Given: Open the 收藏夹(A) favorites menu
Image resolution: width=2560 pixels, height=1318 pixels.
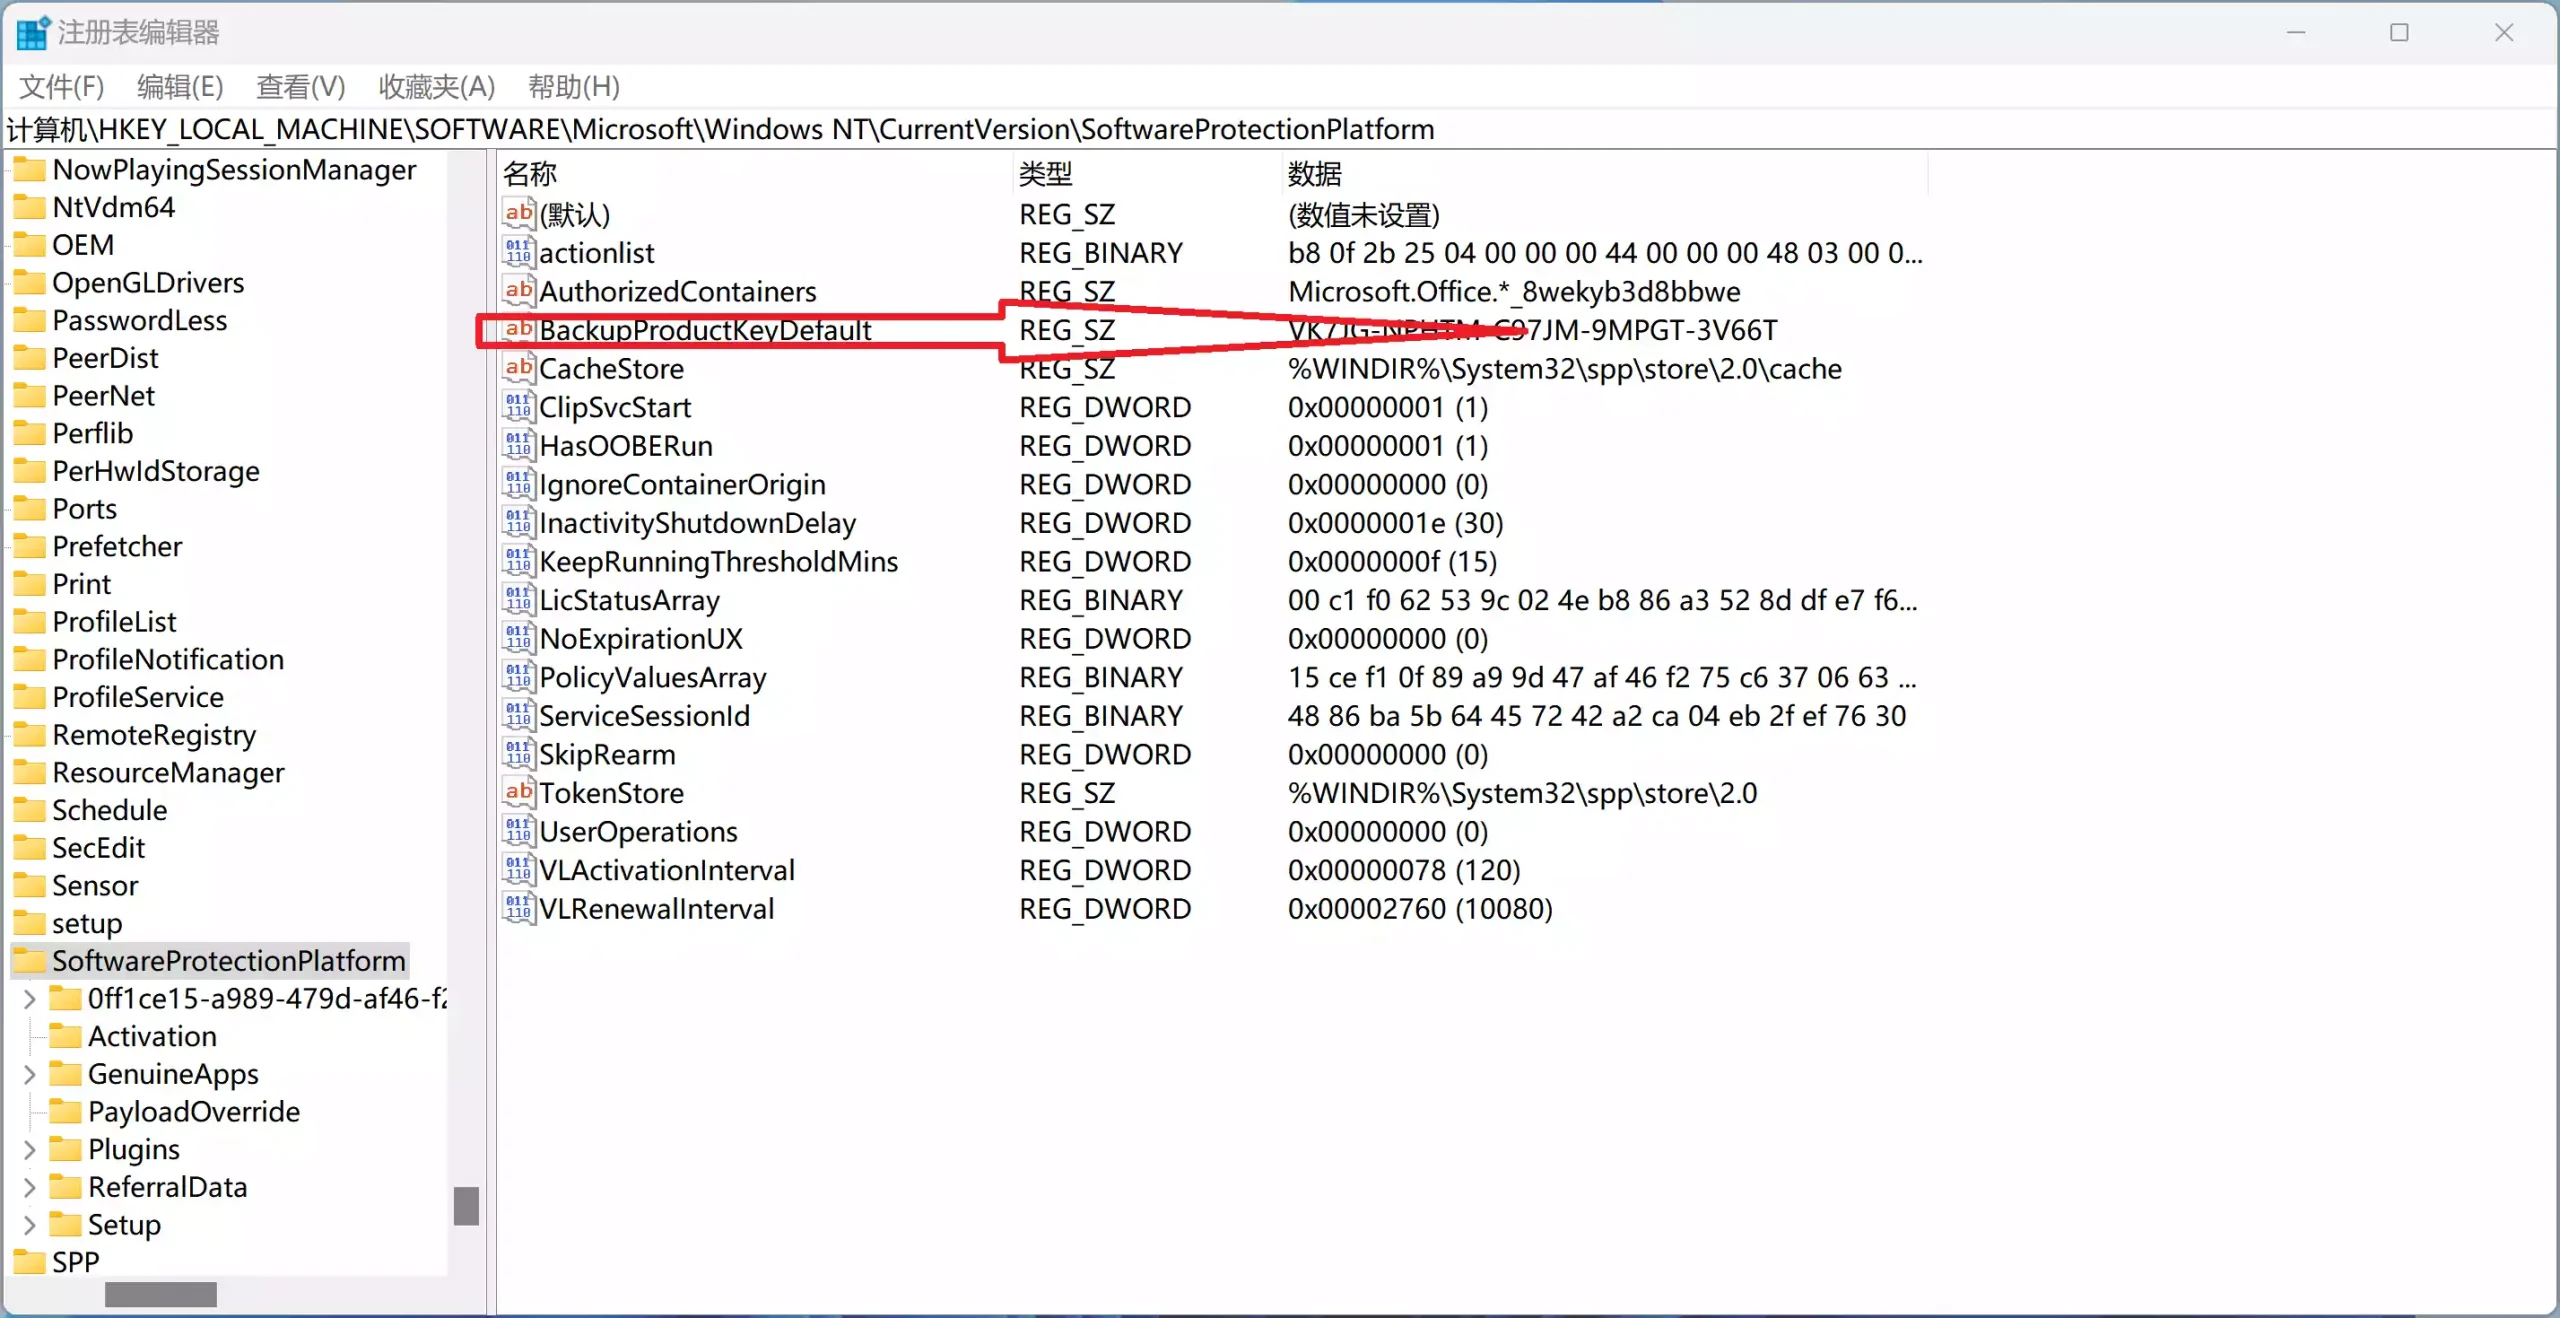Looking at the screenshot, I should [436, 87].
